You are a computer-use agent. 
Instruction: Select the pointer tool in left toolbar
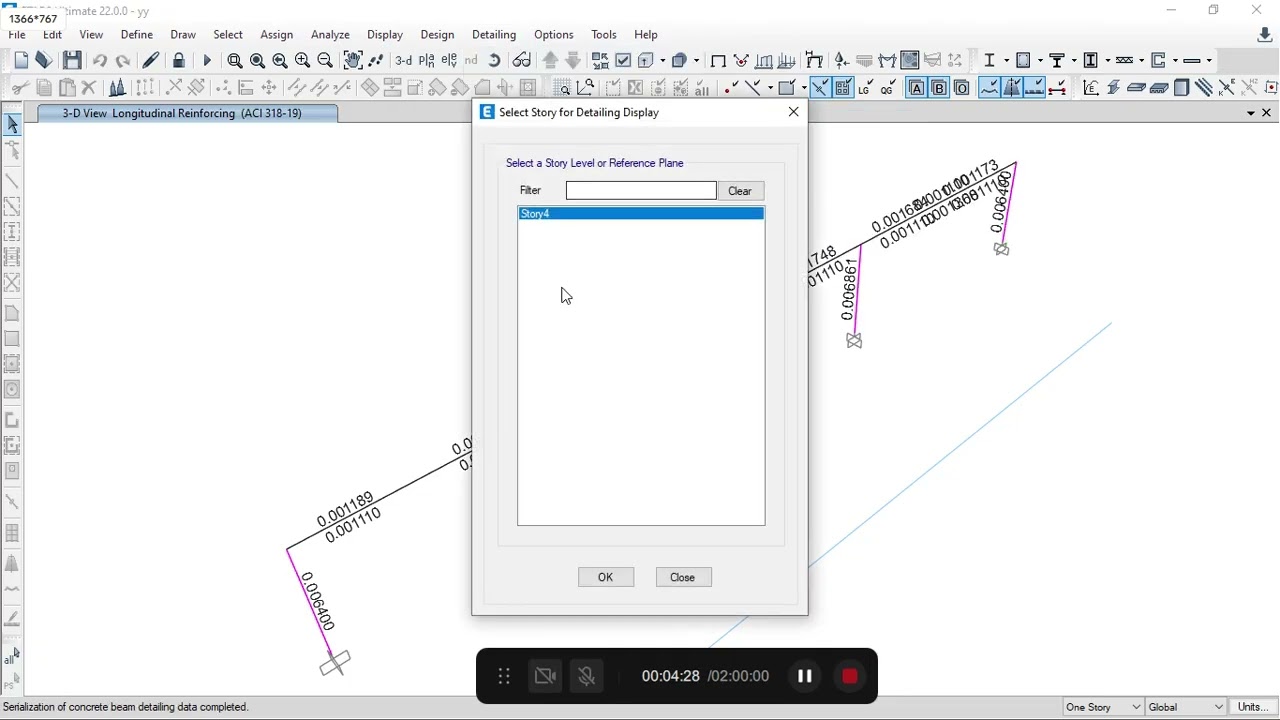13,125
